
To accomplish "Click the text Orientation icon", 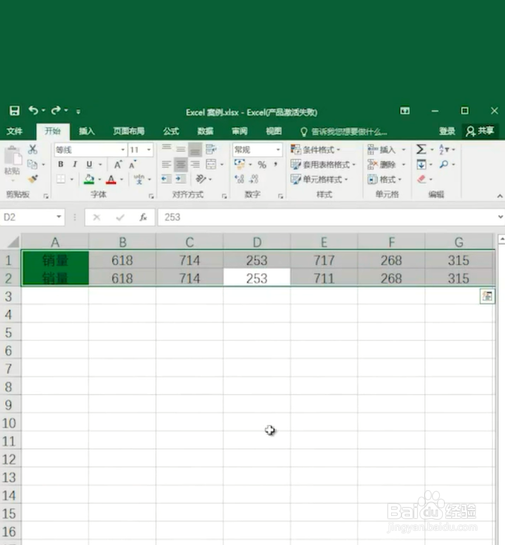I will [x=201, y=179].
